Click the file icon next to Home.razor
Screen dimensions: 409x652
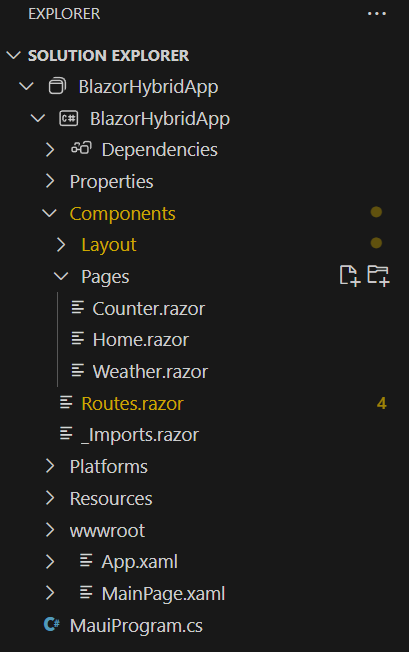(x=78, y=339)
